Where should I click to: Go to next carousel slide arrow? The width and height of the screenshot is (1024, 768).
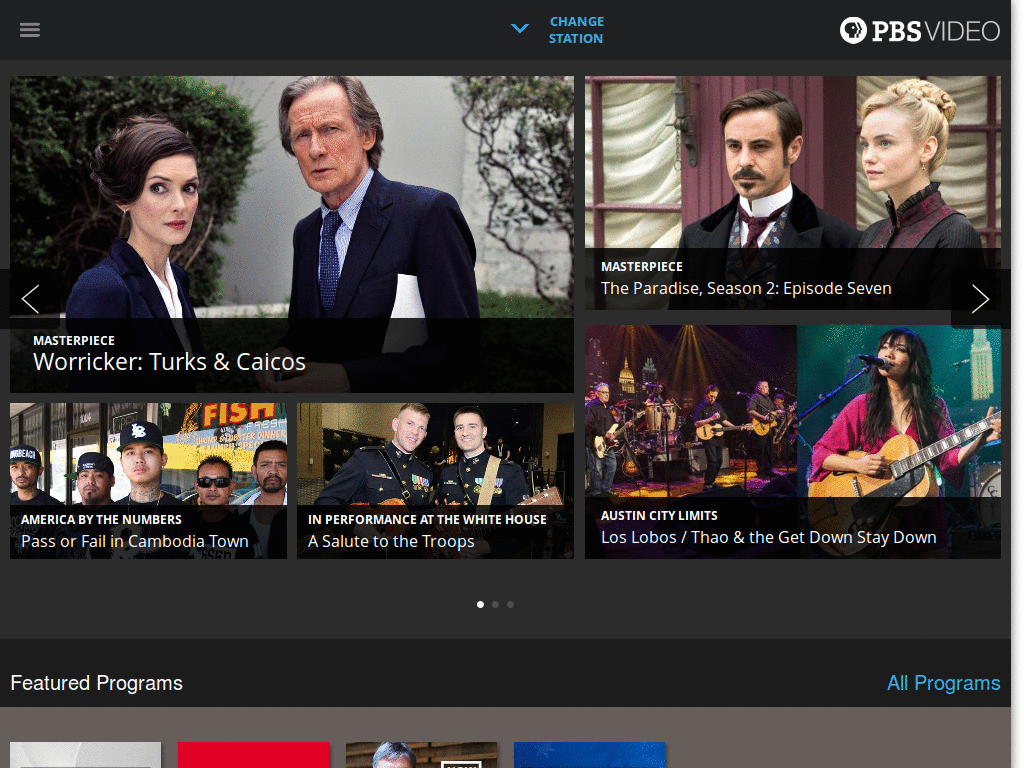pyautogui.click(x=980, y=299)
